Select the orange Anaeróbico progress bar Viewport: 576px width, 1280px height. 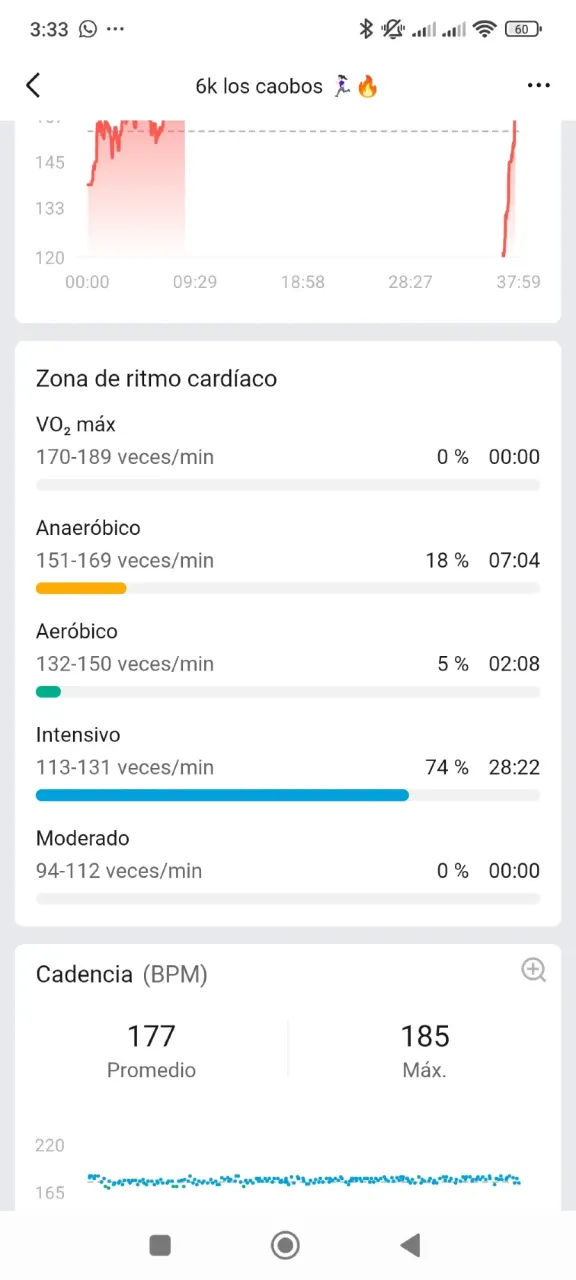tap(81, 588)
